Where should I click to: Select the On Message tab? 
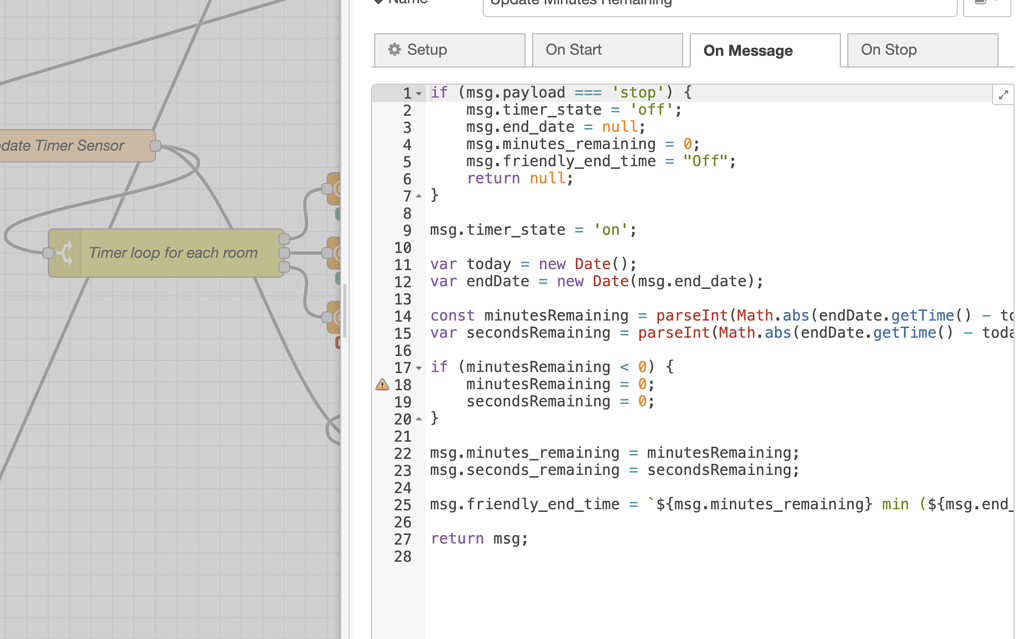(764, 49)
